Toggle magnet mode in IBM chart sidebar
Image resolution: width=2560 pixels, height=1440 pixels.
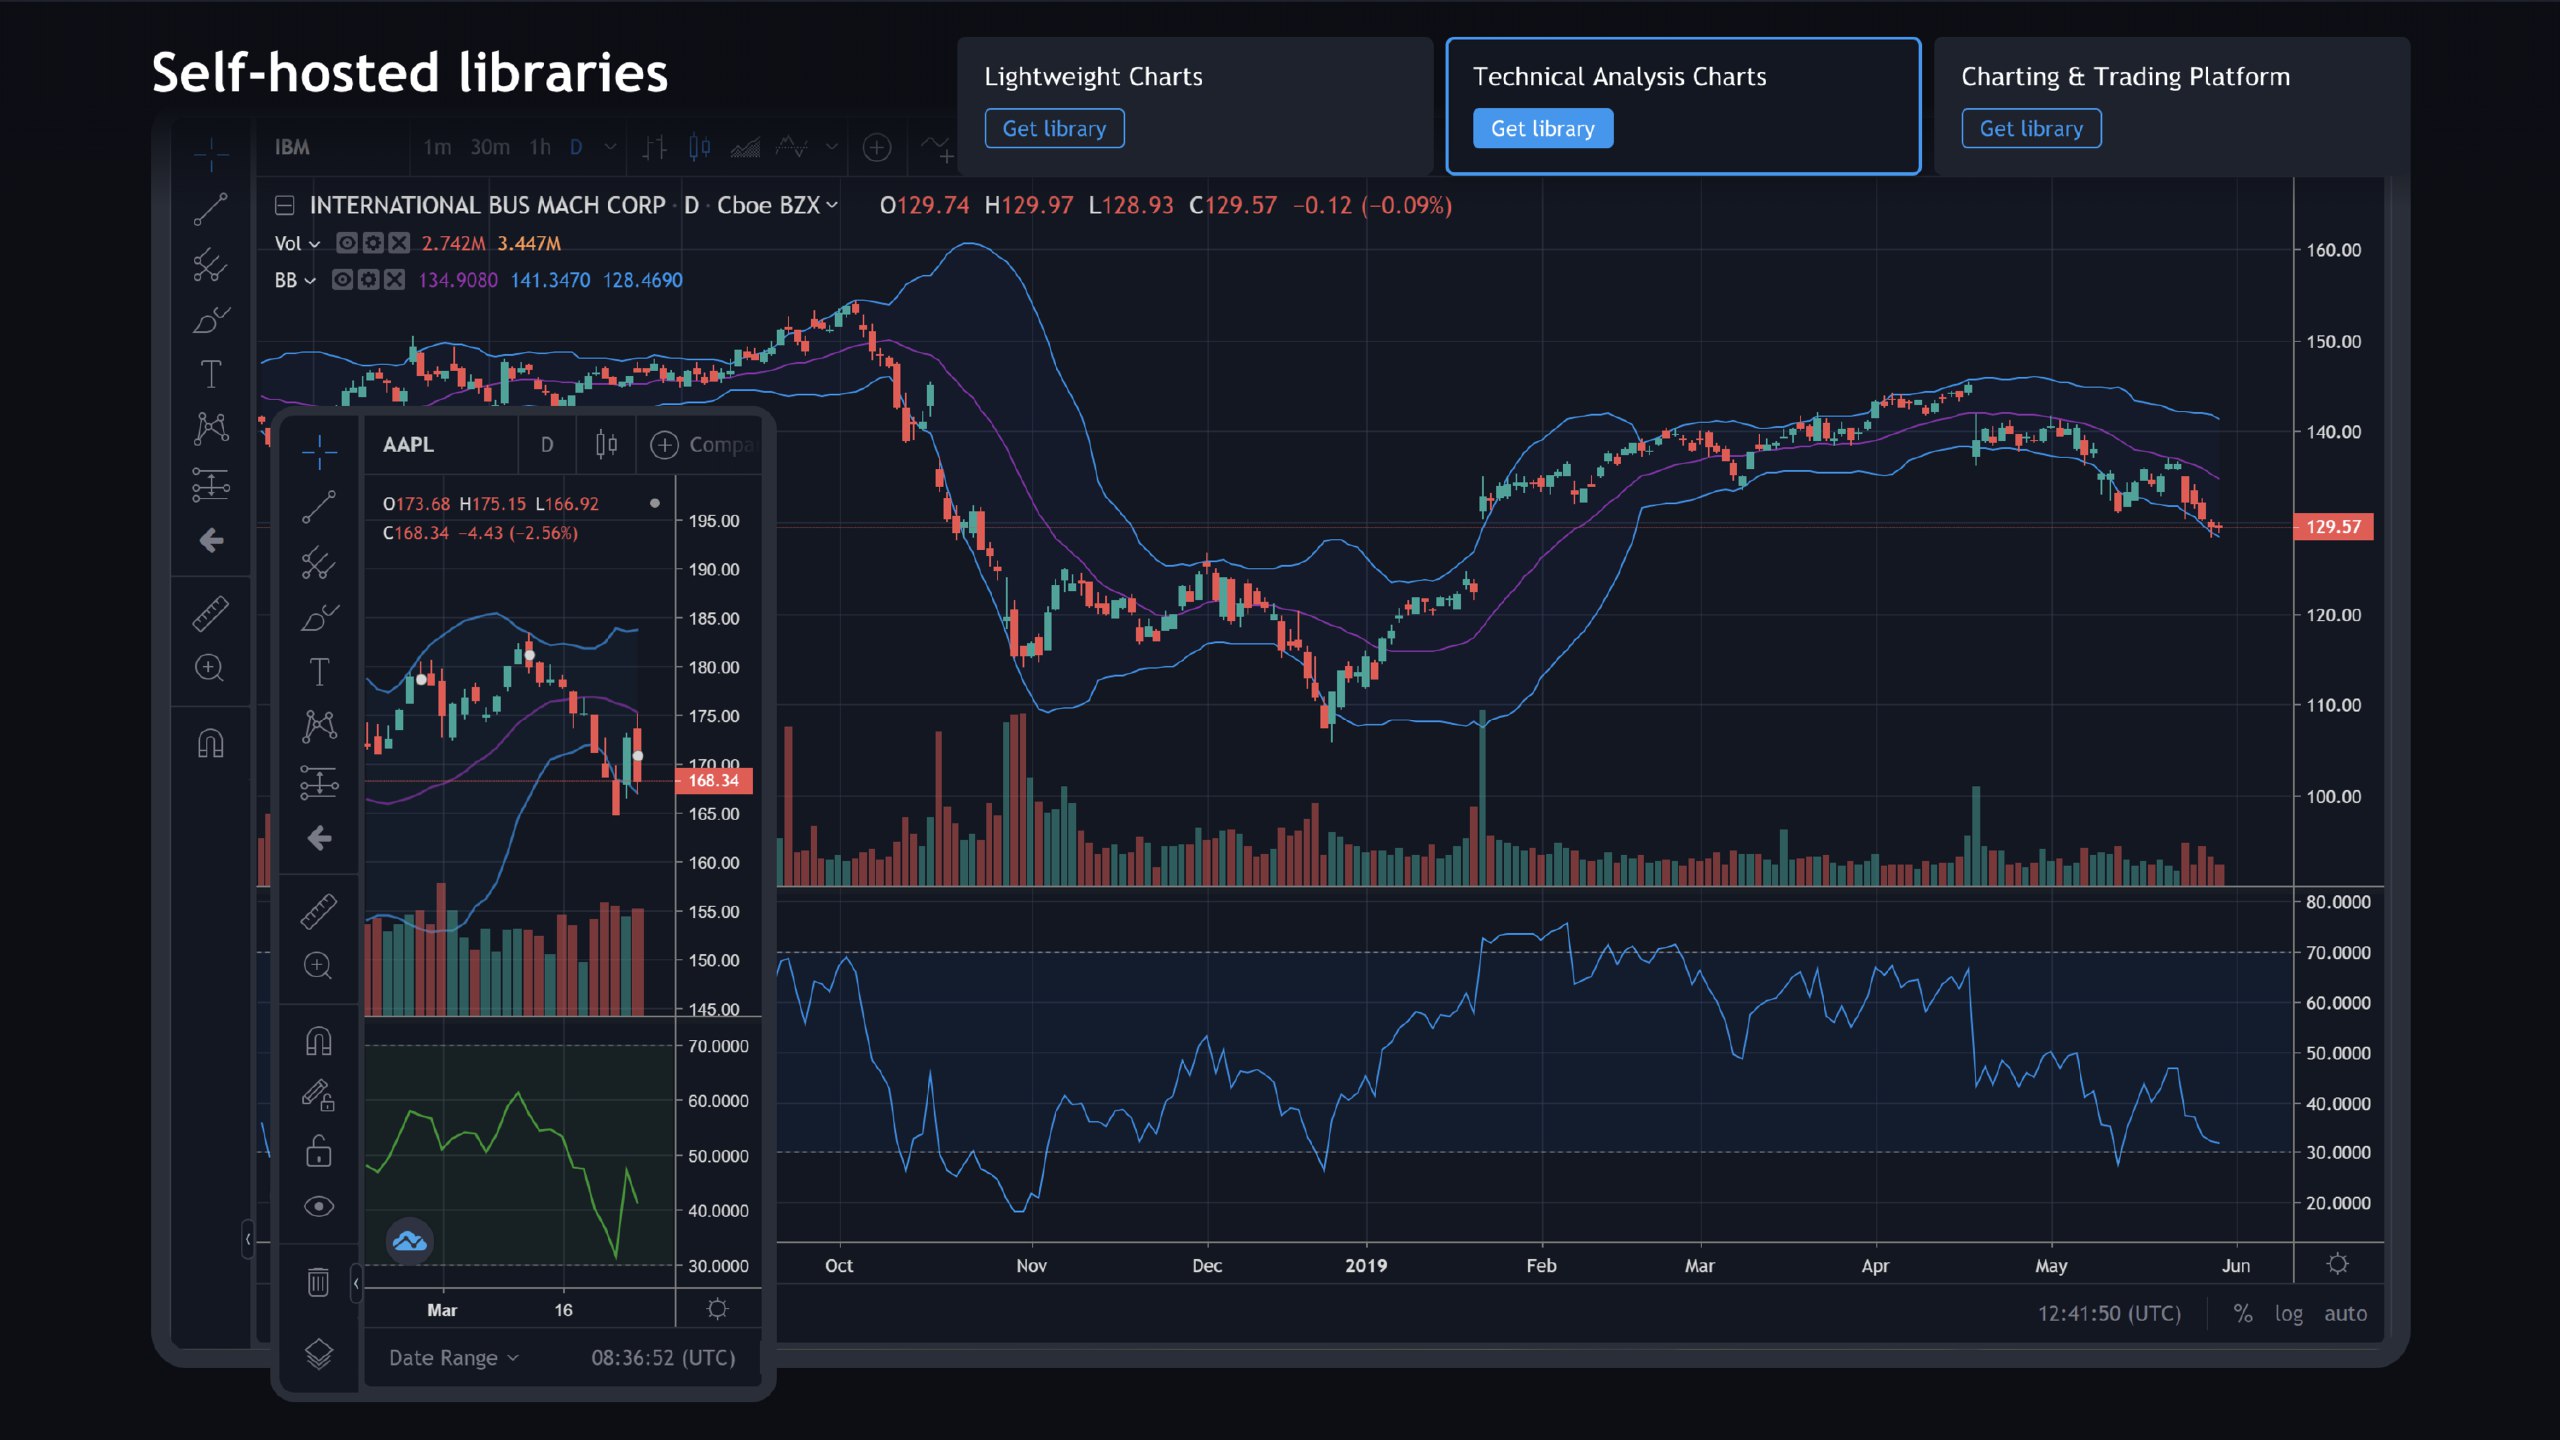tap(211, 743)
